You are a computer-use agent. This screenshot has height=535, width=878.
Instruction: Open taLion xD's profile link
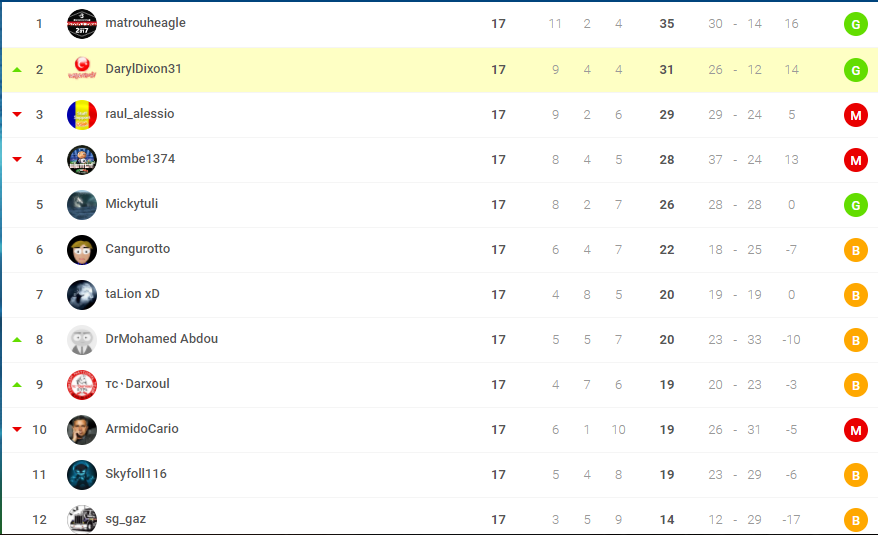click(x=132, y=294)
